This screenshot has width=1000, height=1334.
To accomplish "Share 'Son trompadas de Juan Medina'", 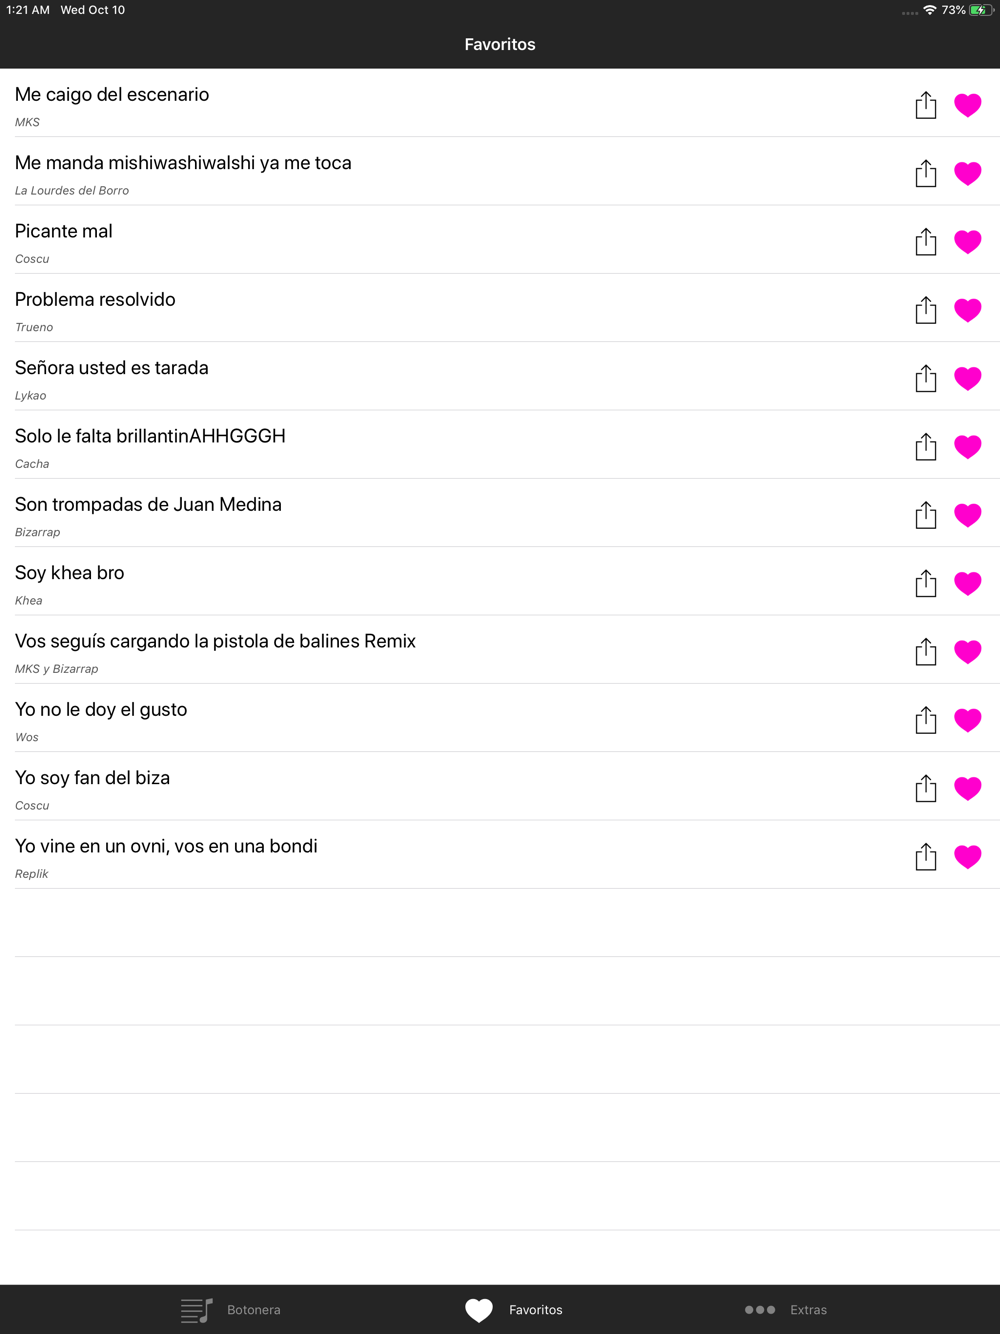I will [x=926, y=515].
